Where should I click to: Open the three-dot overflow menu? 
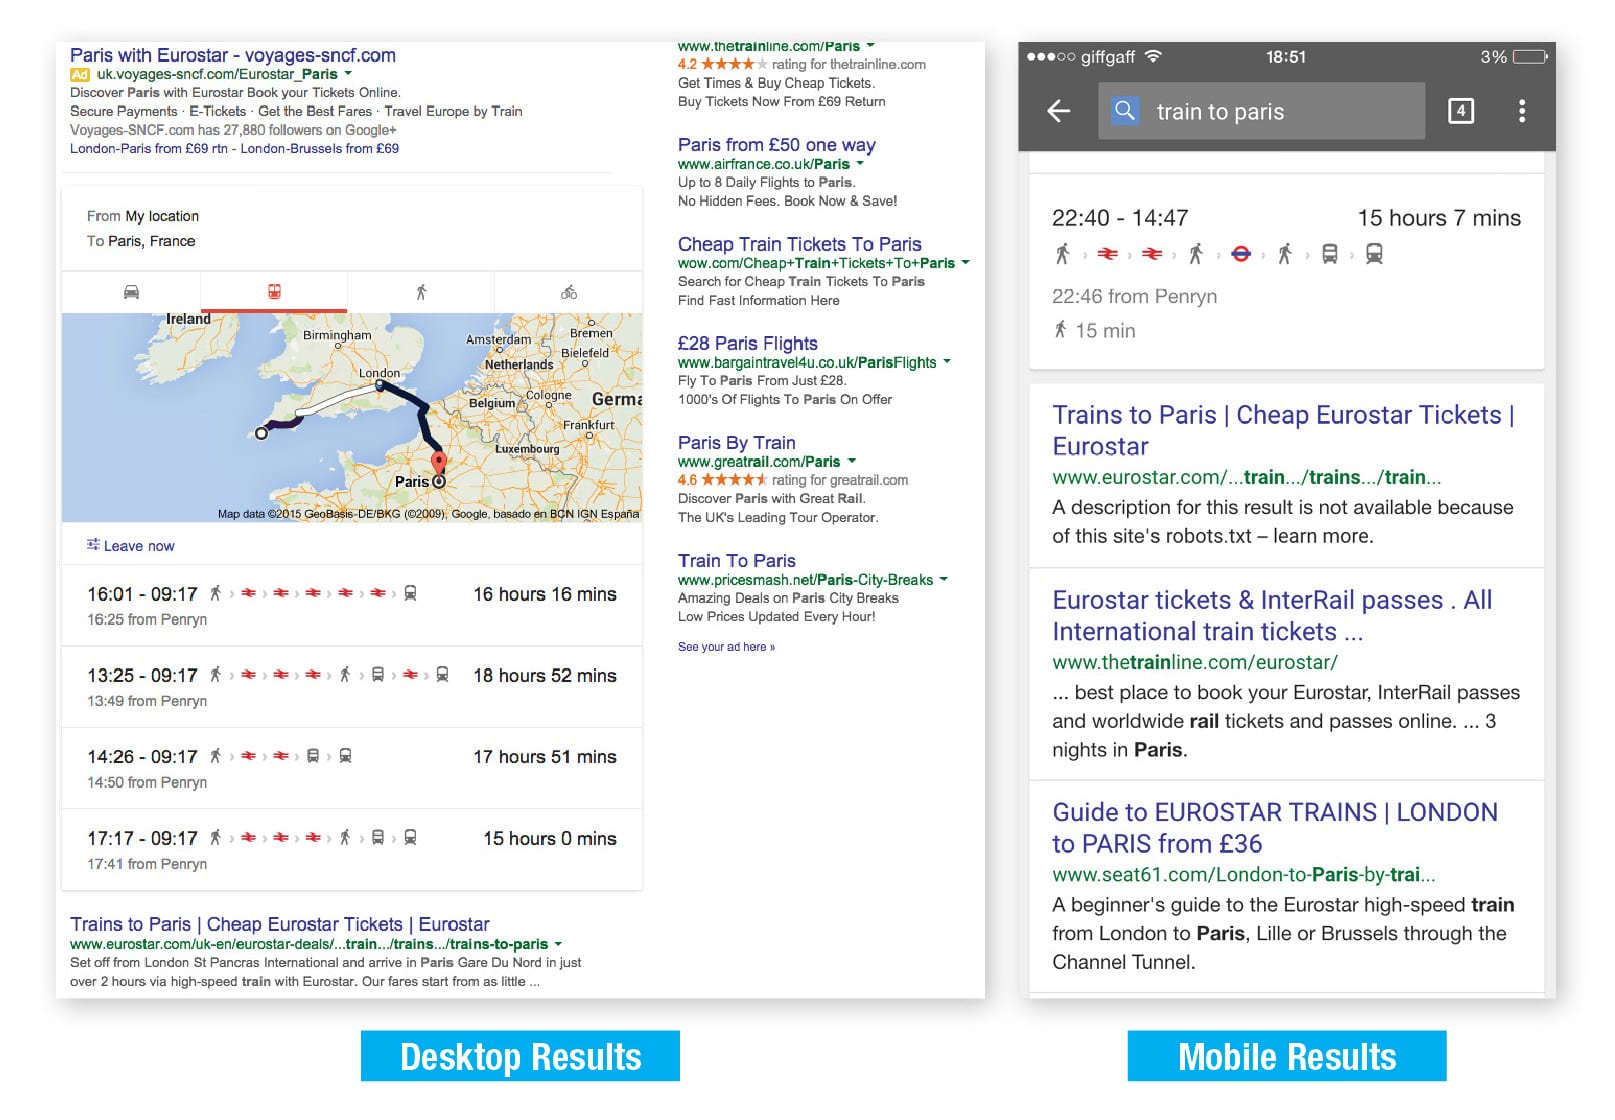[x=1521, y=111]
